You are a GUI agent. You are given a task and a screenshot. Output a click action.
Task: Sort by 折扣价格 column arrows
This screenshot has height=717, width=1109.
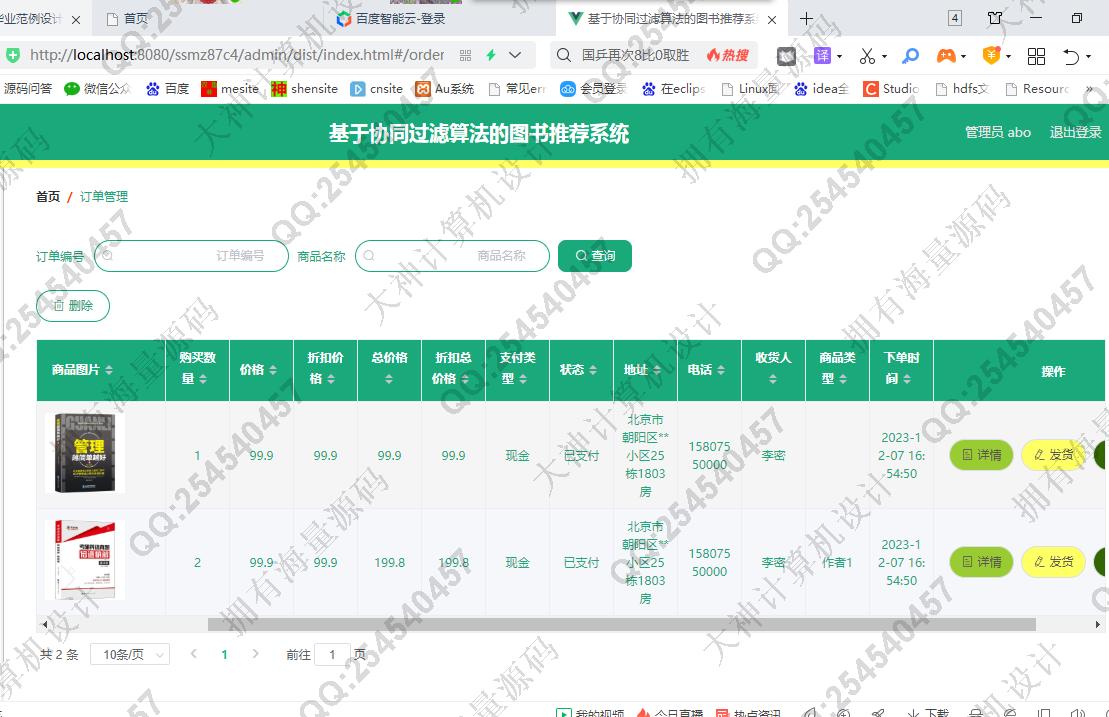tap(331, 379)
